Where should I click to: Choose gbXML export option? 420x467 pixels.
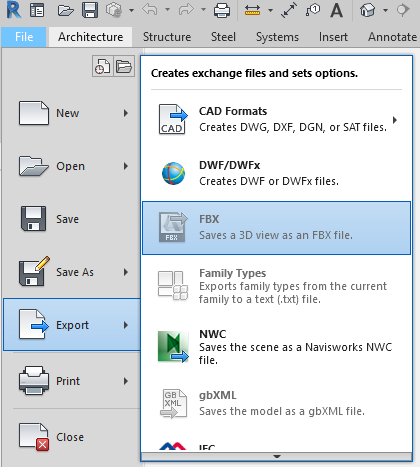point(277,403)
